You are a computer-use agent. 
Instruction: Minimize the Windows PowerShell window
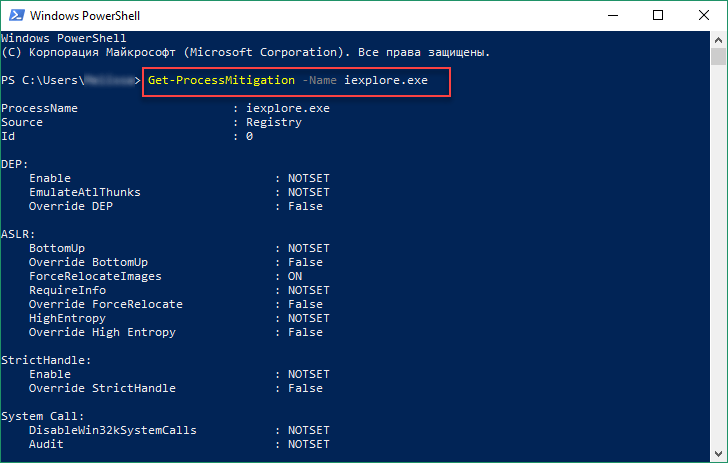(612, 15)
